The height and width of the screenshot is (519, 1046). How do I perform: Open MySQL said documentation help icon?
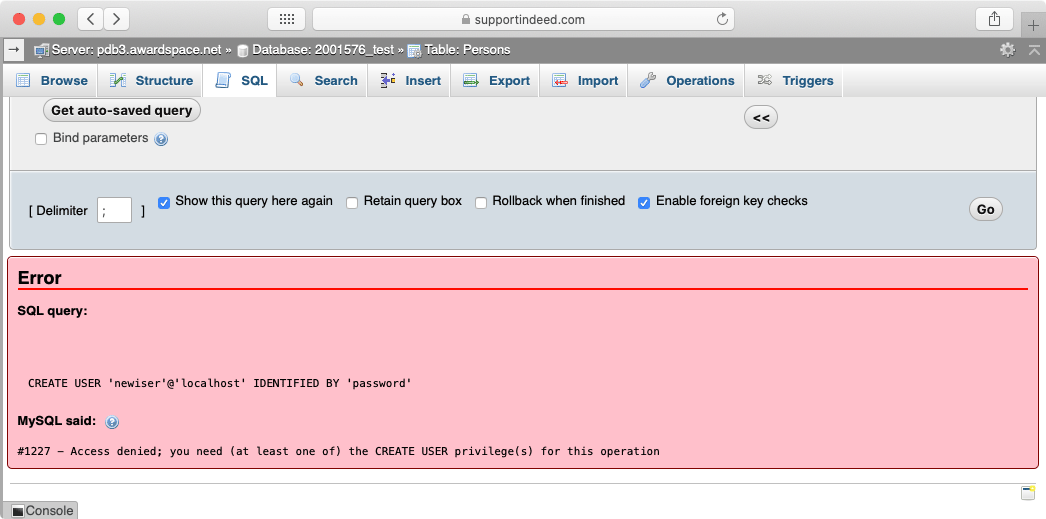point(112,423)
